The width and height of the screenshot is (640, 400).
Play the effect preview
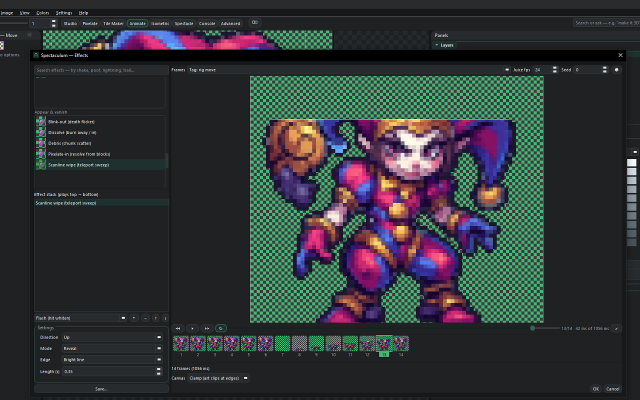point(192,328)
